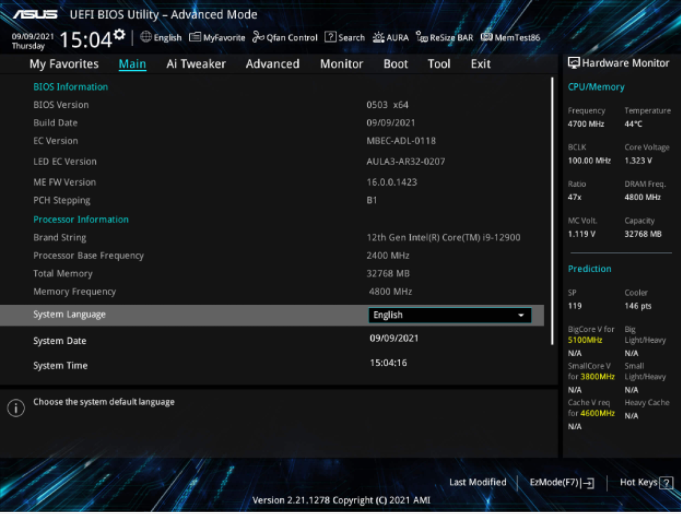Viewport: 681px width, 514px height.
Task: Click the EzMode(F7) button
Action: click(562, 482)
